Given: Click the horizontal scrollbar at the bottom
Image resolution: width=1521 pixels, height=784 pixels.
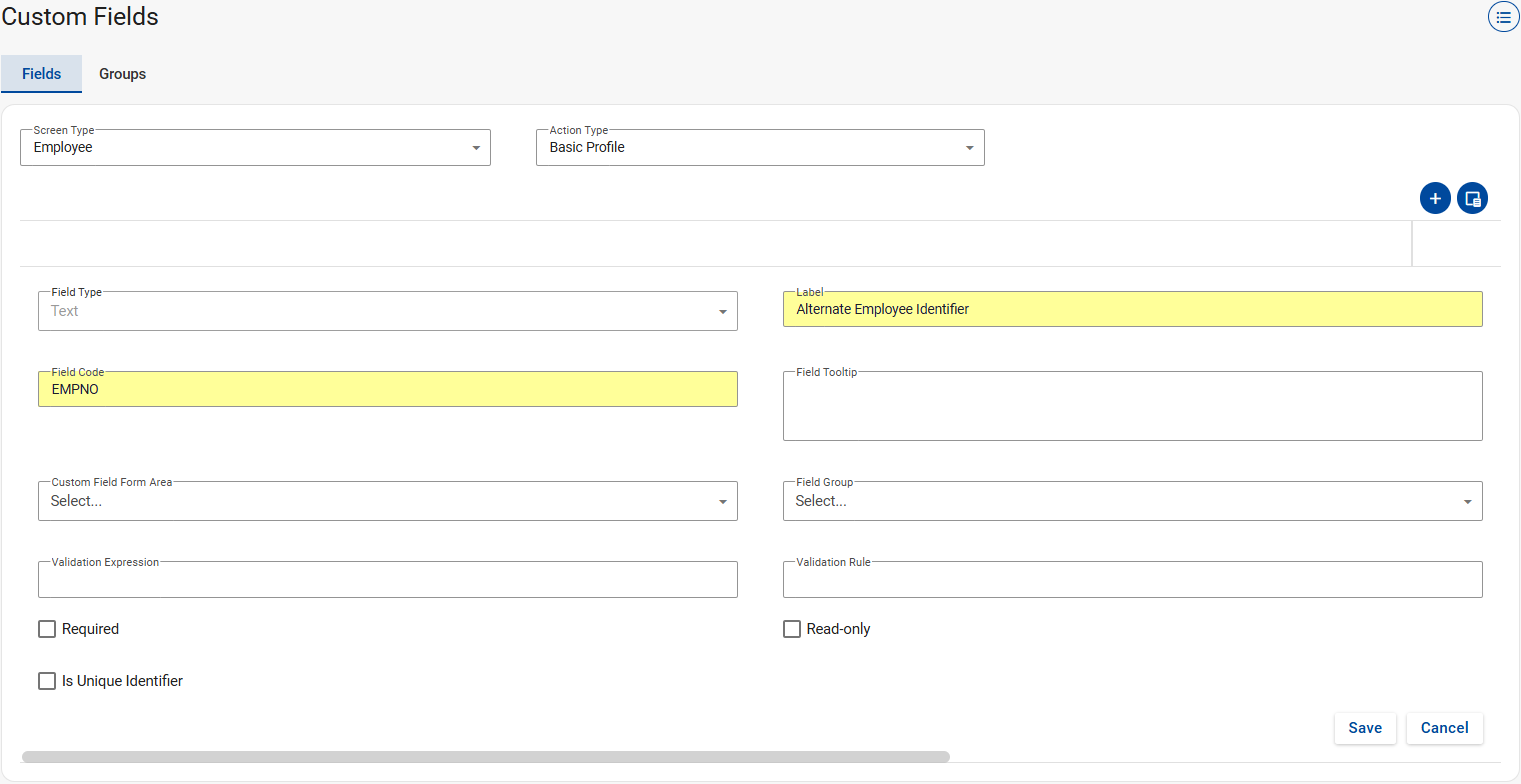Looking at the screenshot, I should pyautogui.click(x=485, y=757).
